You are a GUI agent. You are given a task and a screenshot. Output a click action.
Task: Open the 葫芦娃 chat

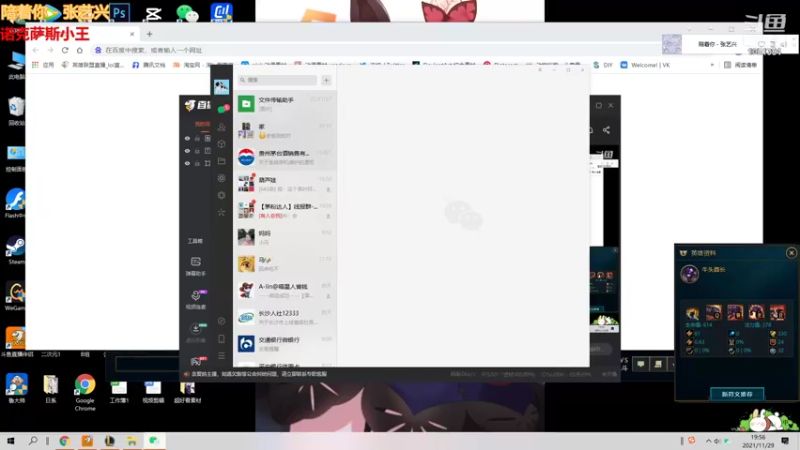(x=285, y=184)
